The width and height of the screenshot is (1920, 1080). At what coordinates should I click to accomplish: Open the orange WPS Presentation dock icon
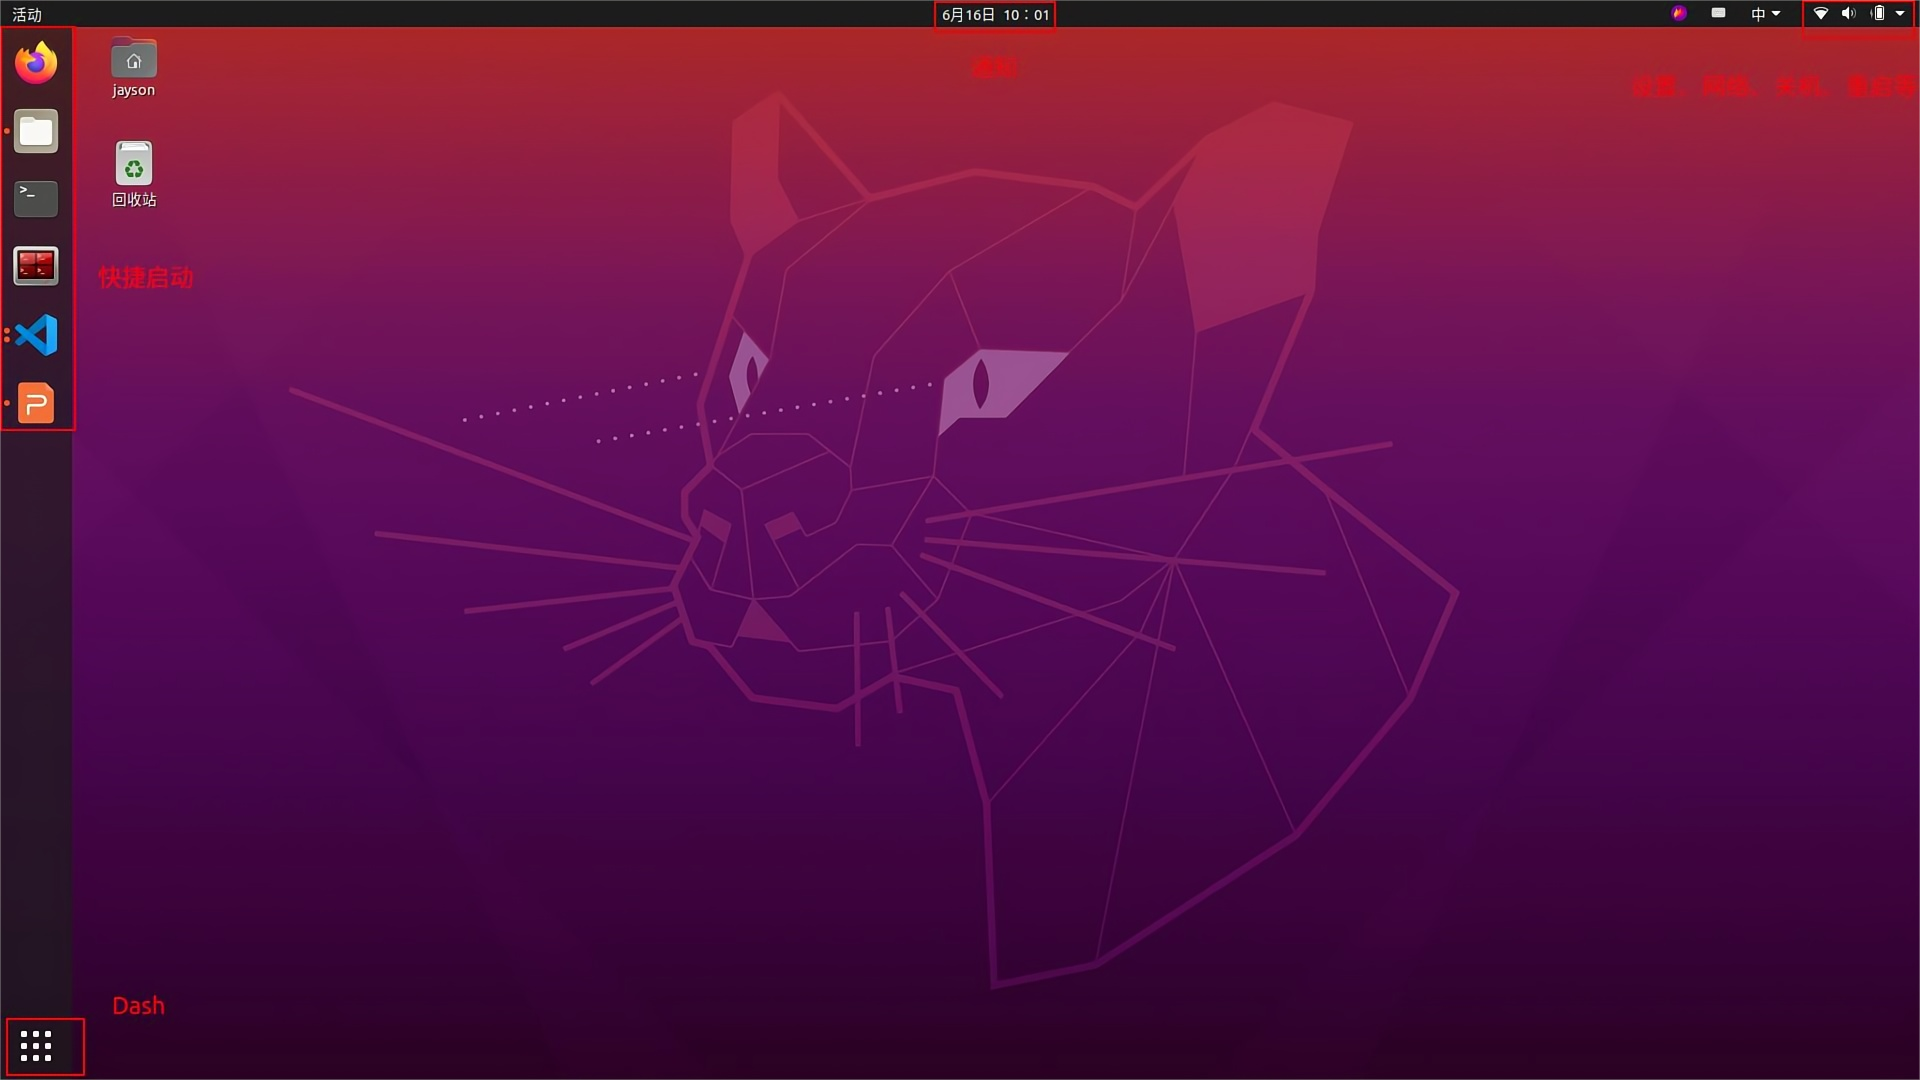pyautogui.click(x=36, y=403)
